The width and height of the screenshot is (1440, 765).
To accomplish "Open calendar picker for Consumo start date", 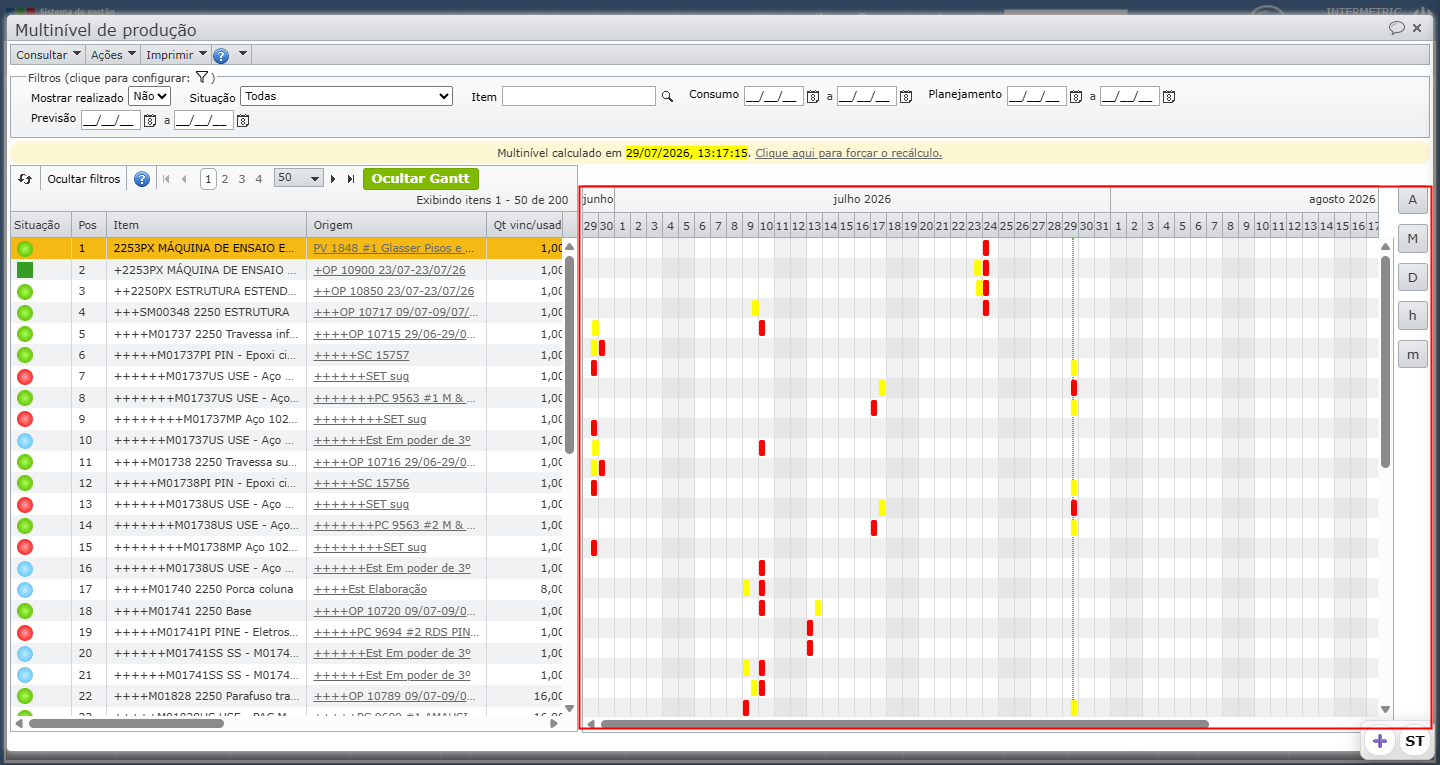I will [813, 97].
